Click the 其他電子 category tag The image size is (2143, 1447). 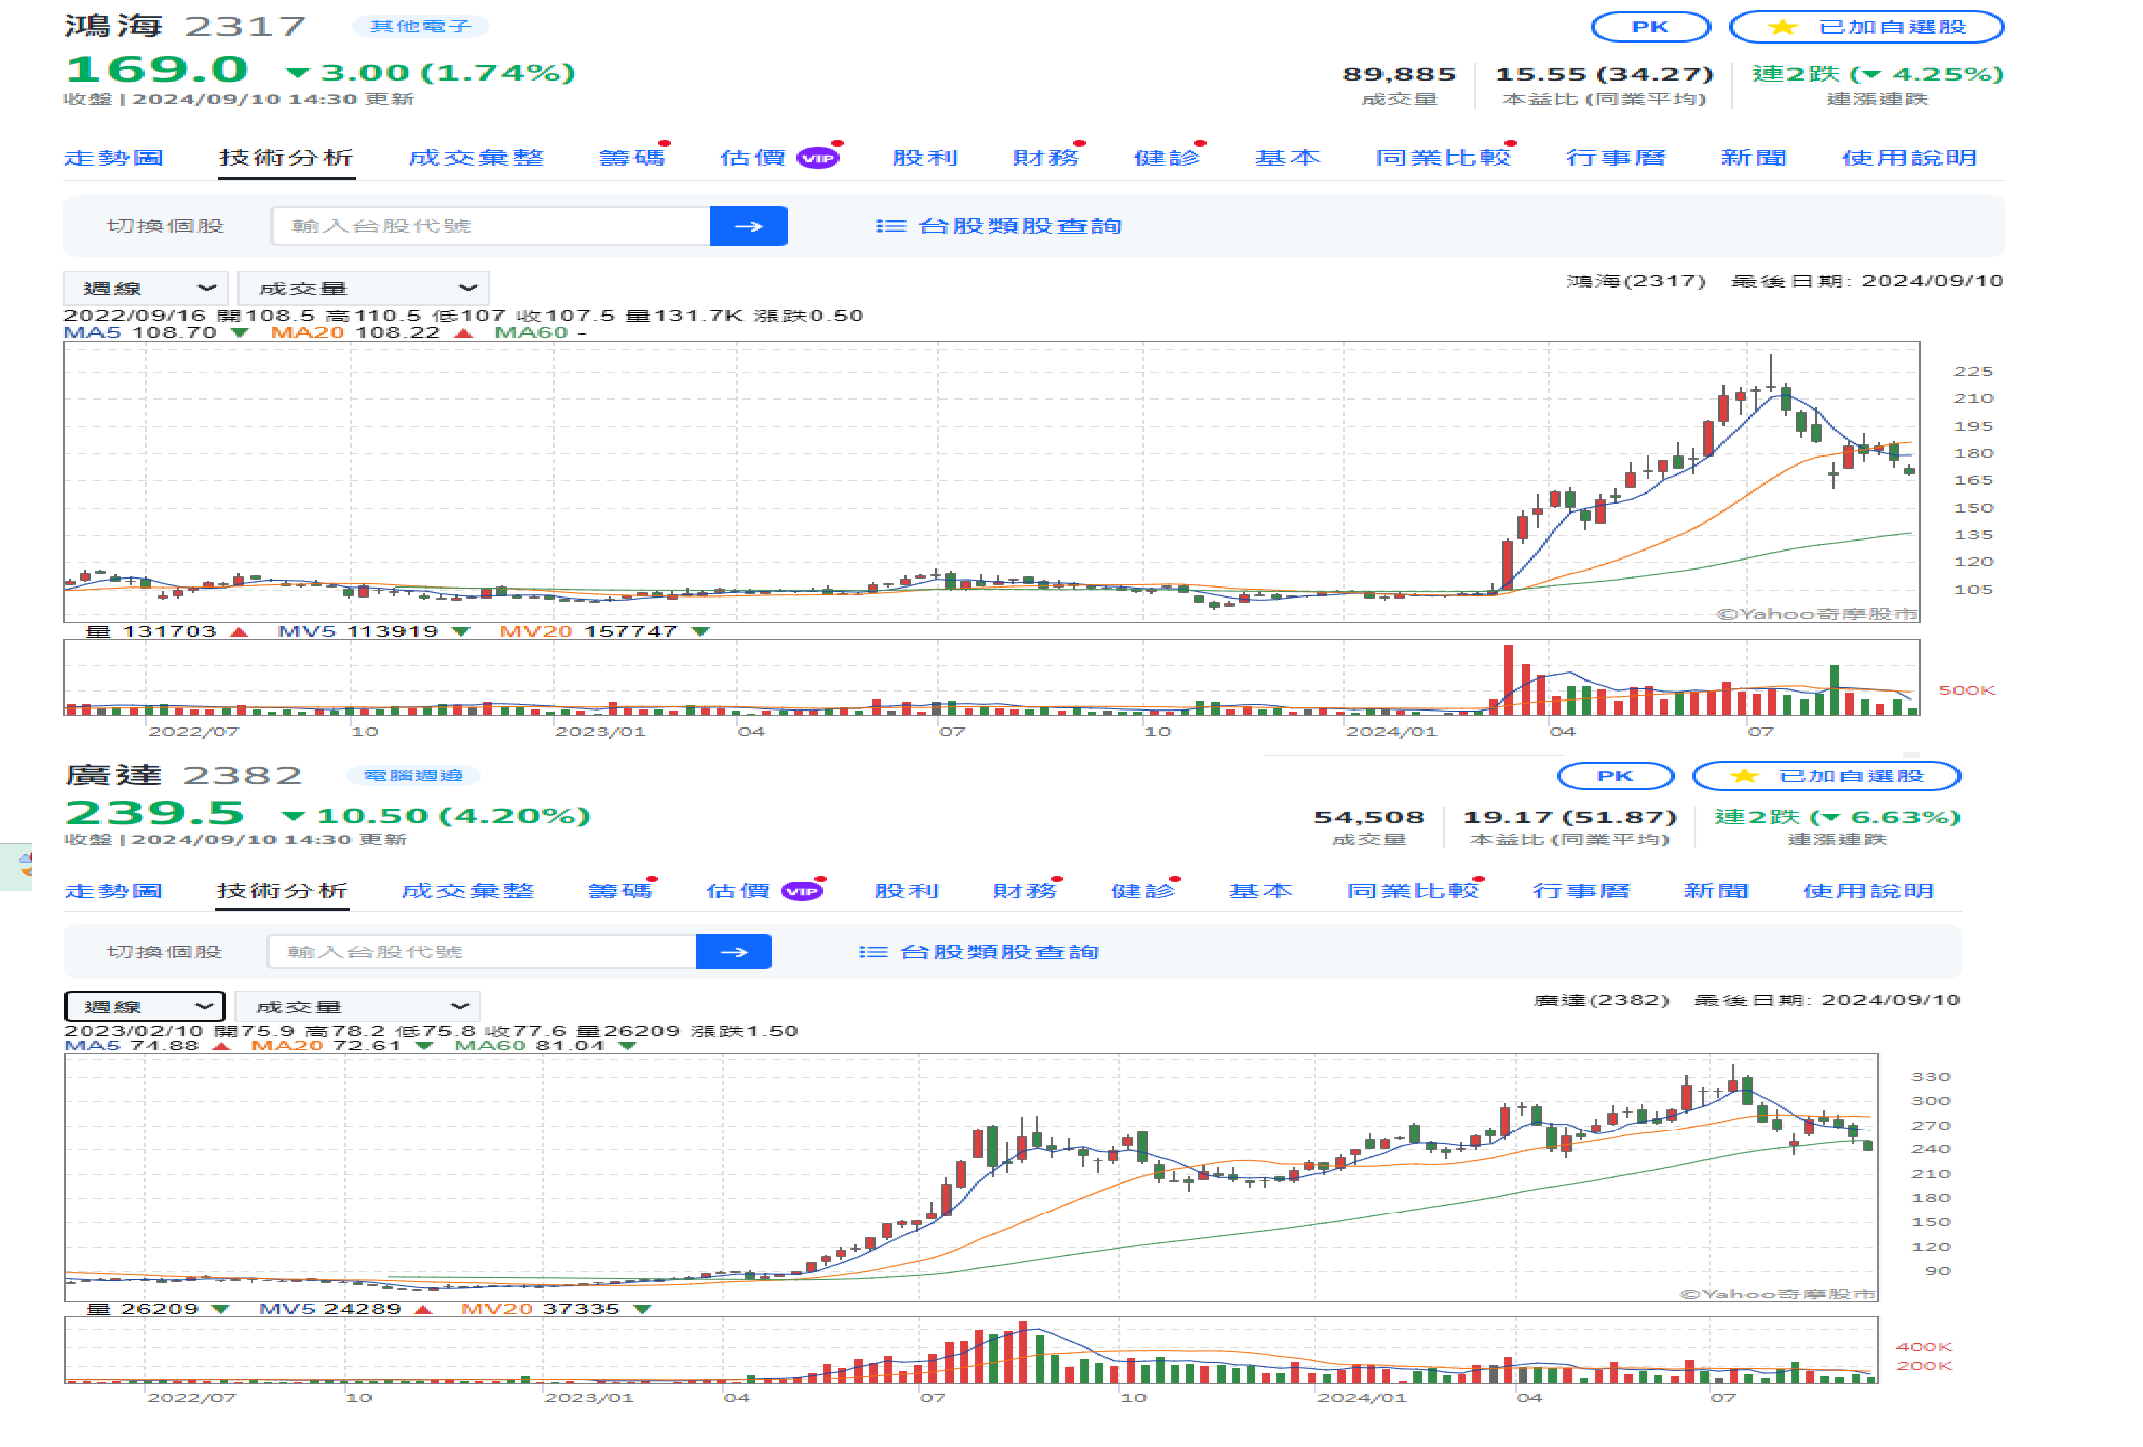pyautogui.click(x=420, y=26)
